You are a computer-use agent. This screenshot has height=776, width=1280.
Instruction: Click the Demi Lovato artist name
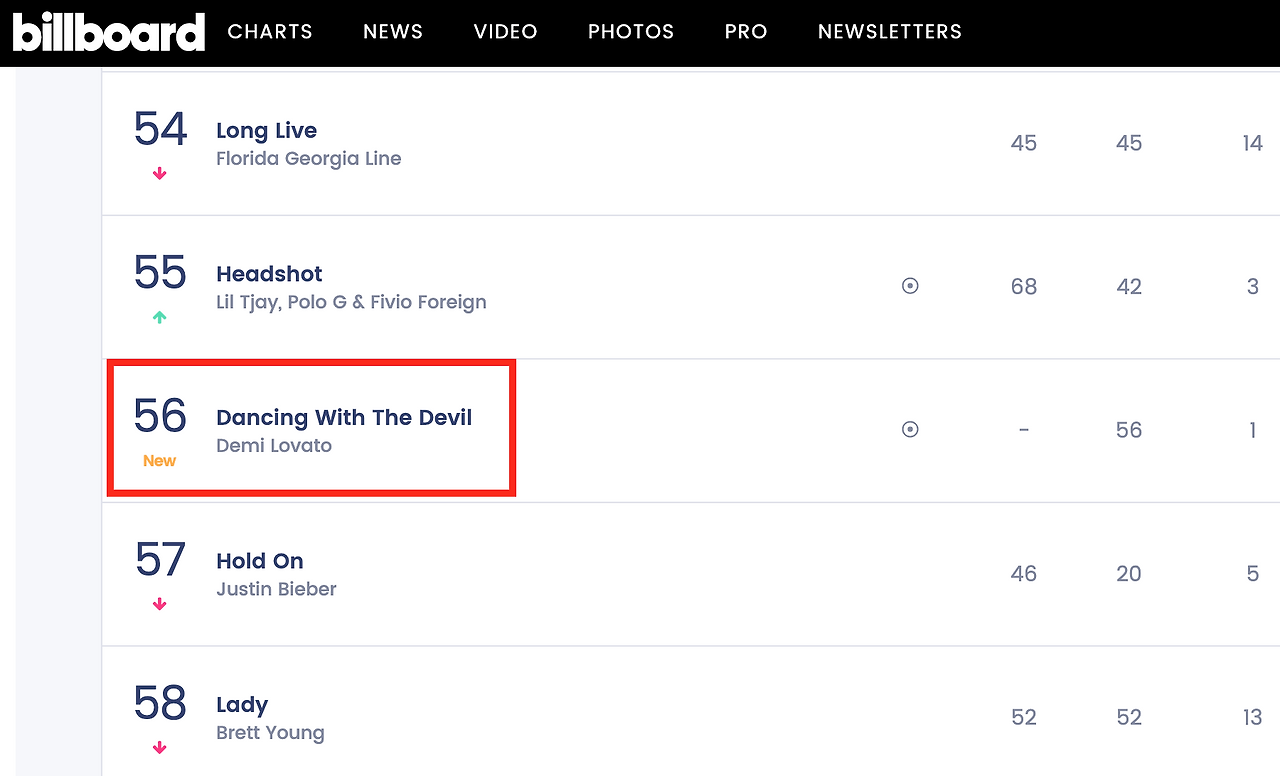click(x=274, y=445)
